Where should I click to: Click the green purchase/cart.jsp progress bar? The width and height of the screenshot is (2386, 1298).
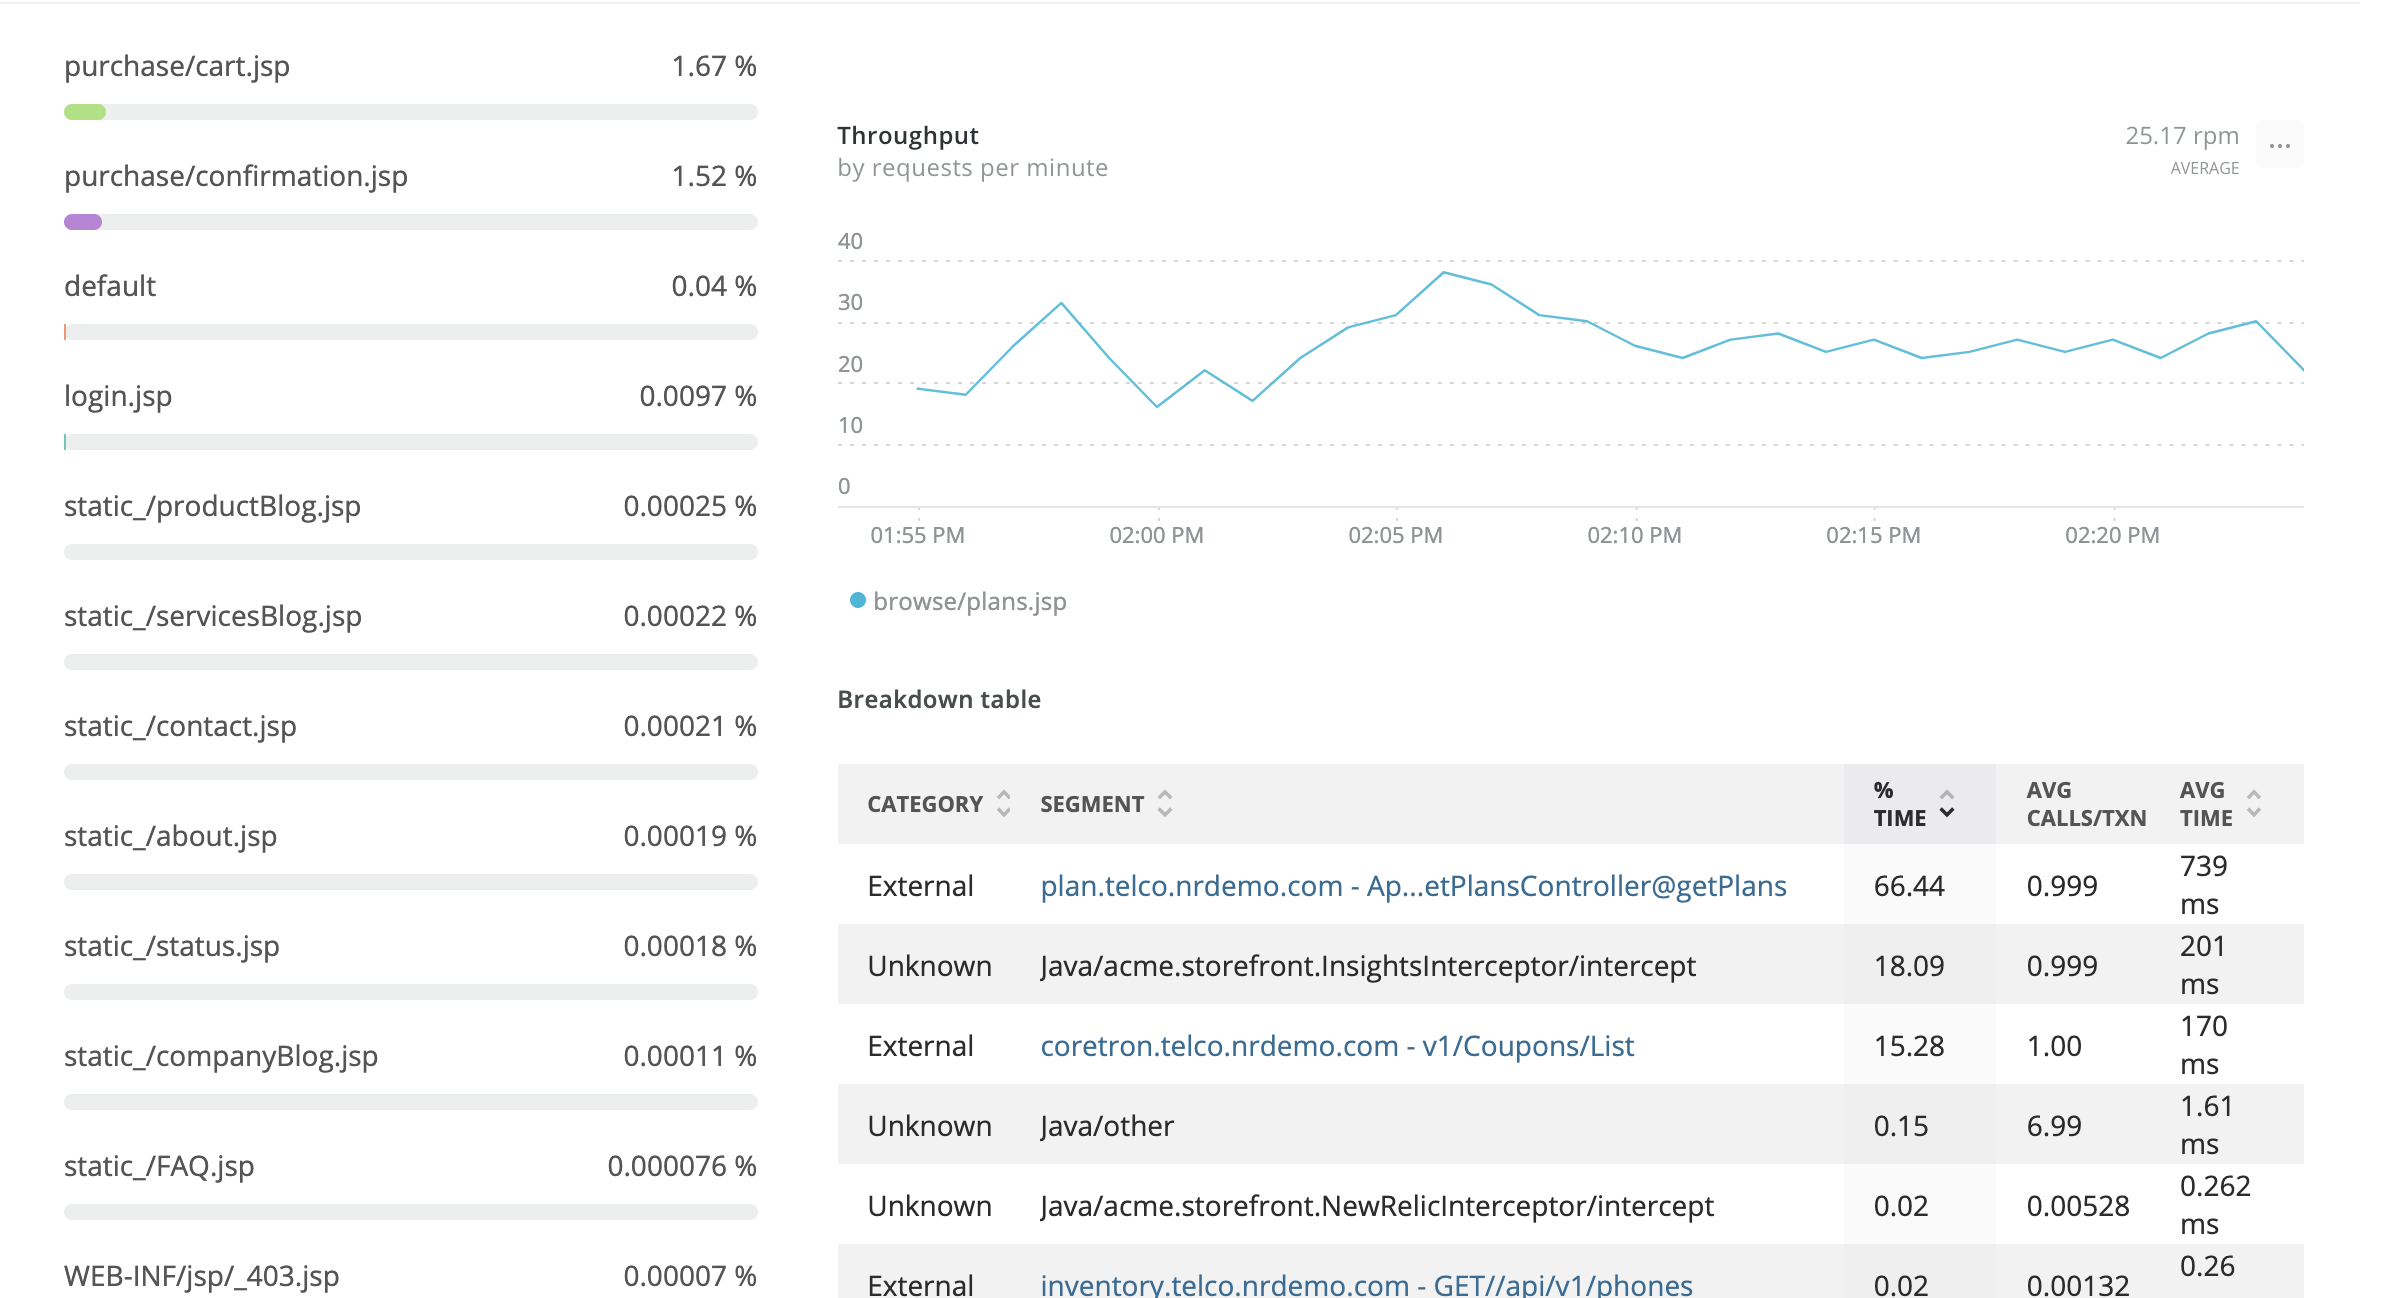pyautogui.click(x=85, y=112)
